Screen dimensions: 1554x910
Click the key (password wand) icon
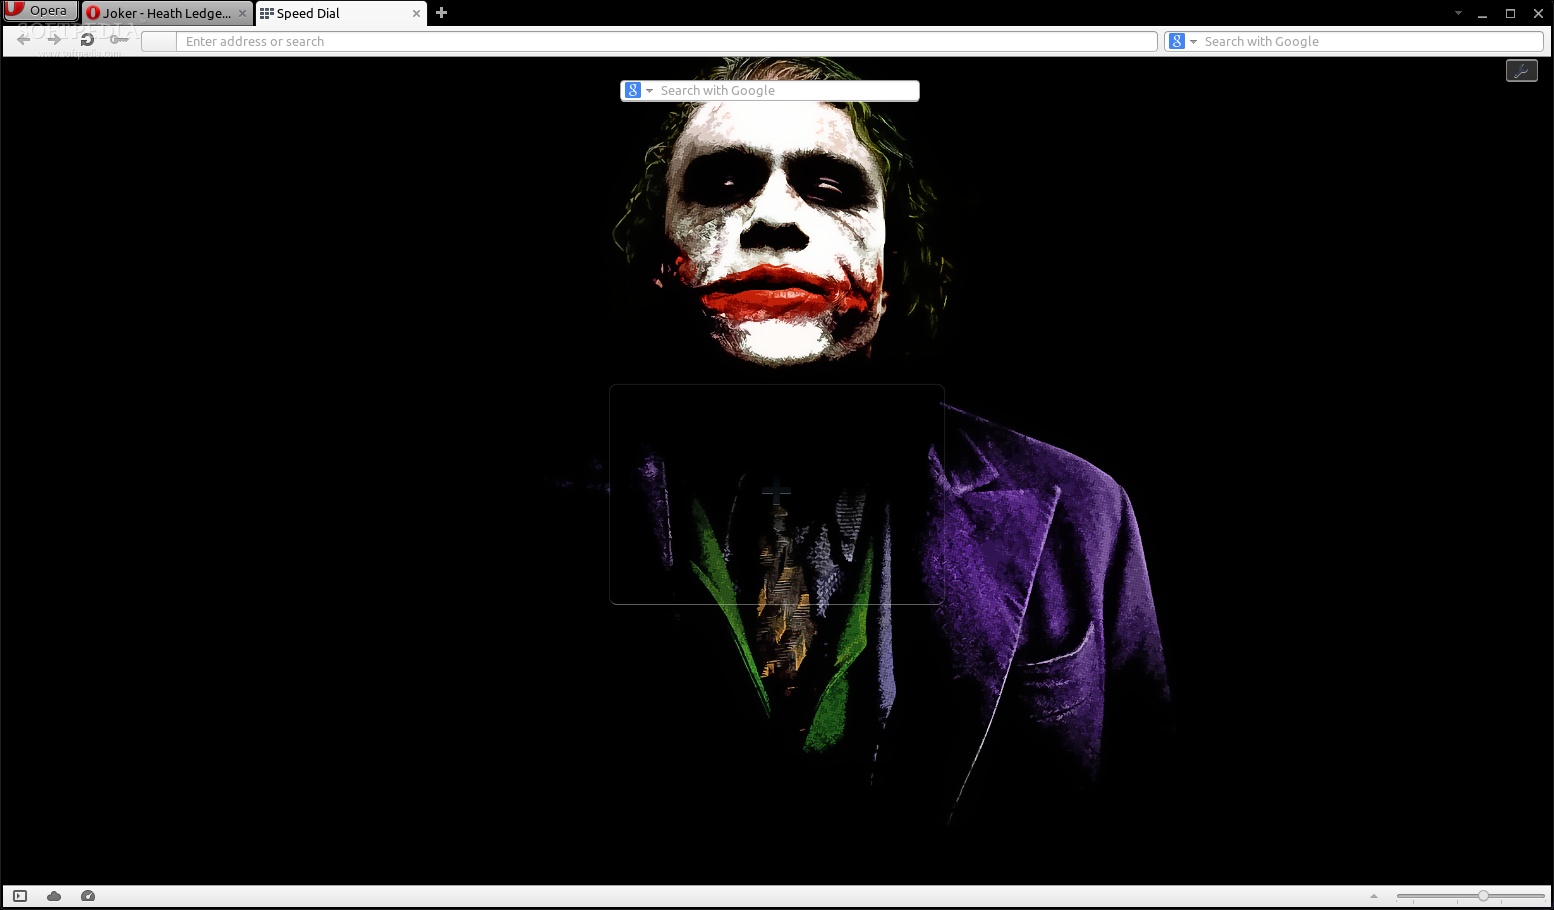pyautogui.click(x=119, y=40)
